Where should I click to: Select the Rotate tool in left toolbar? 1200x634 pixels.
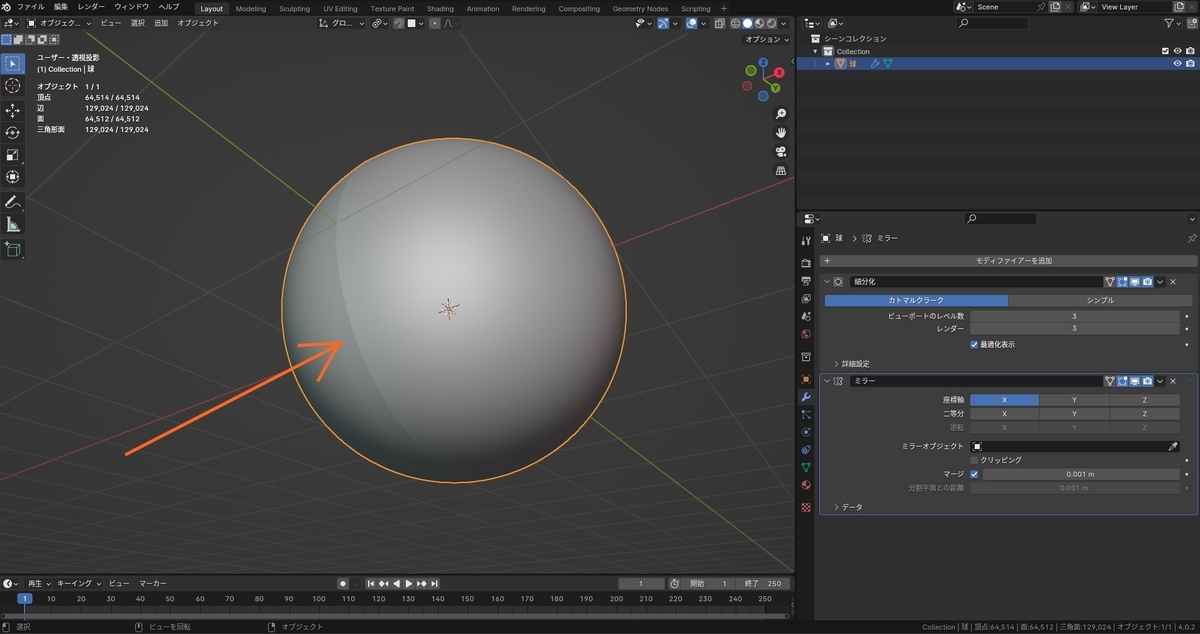coord(13,132)
